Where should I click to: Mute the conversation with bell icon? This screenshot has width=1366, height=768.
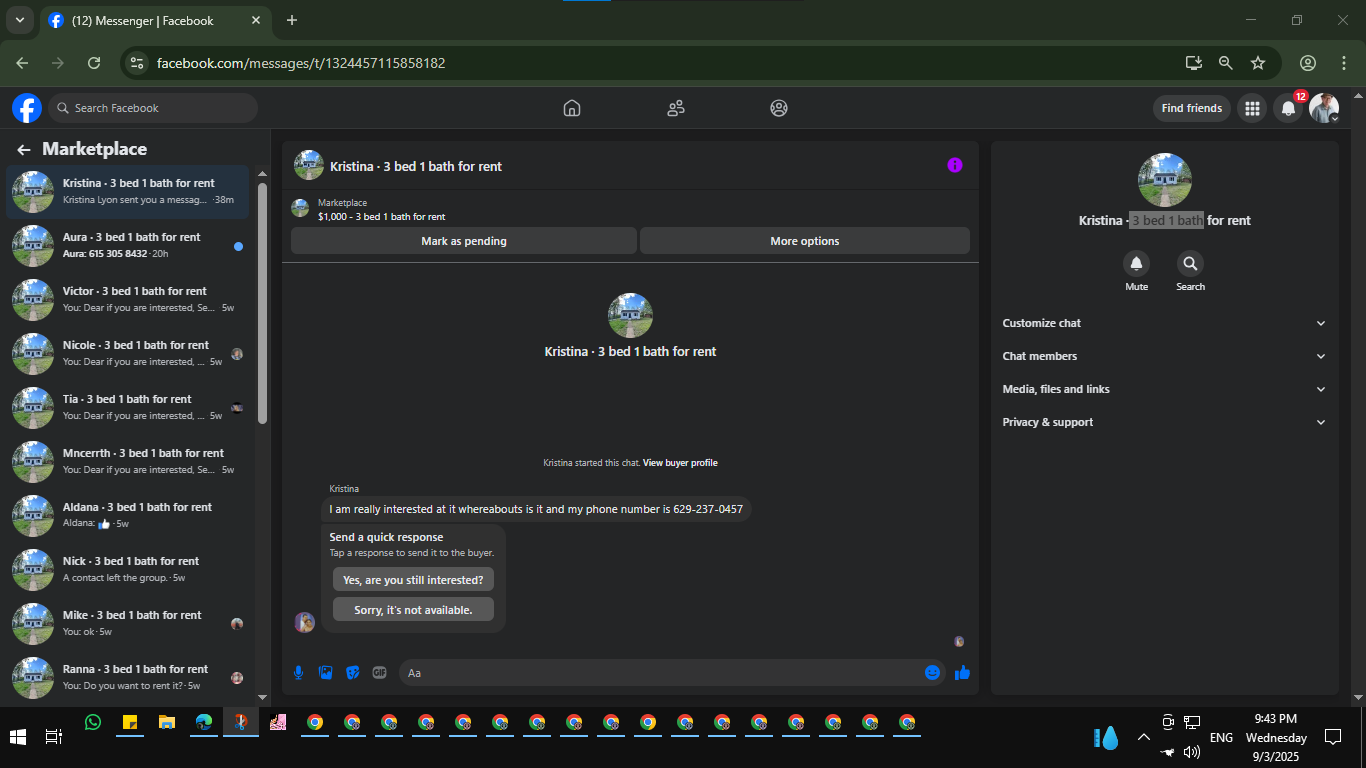(1136, 264)
